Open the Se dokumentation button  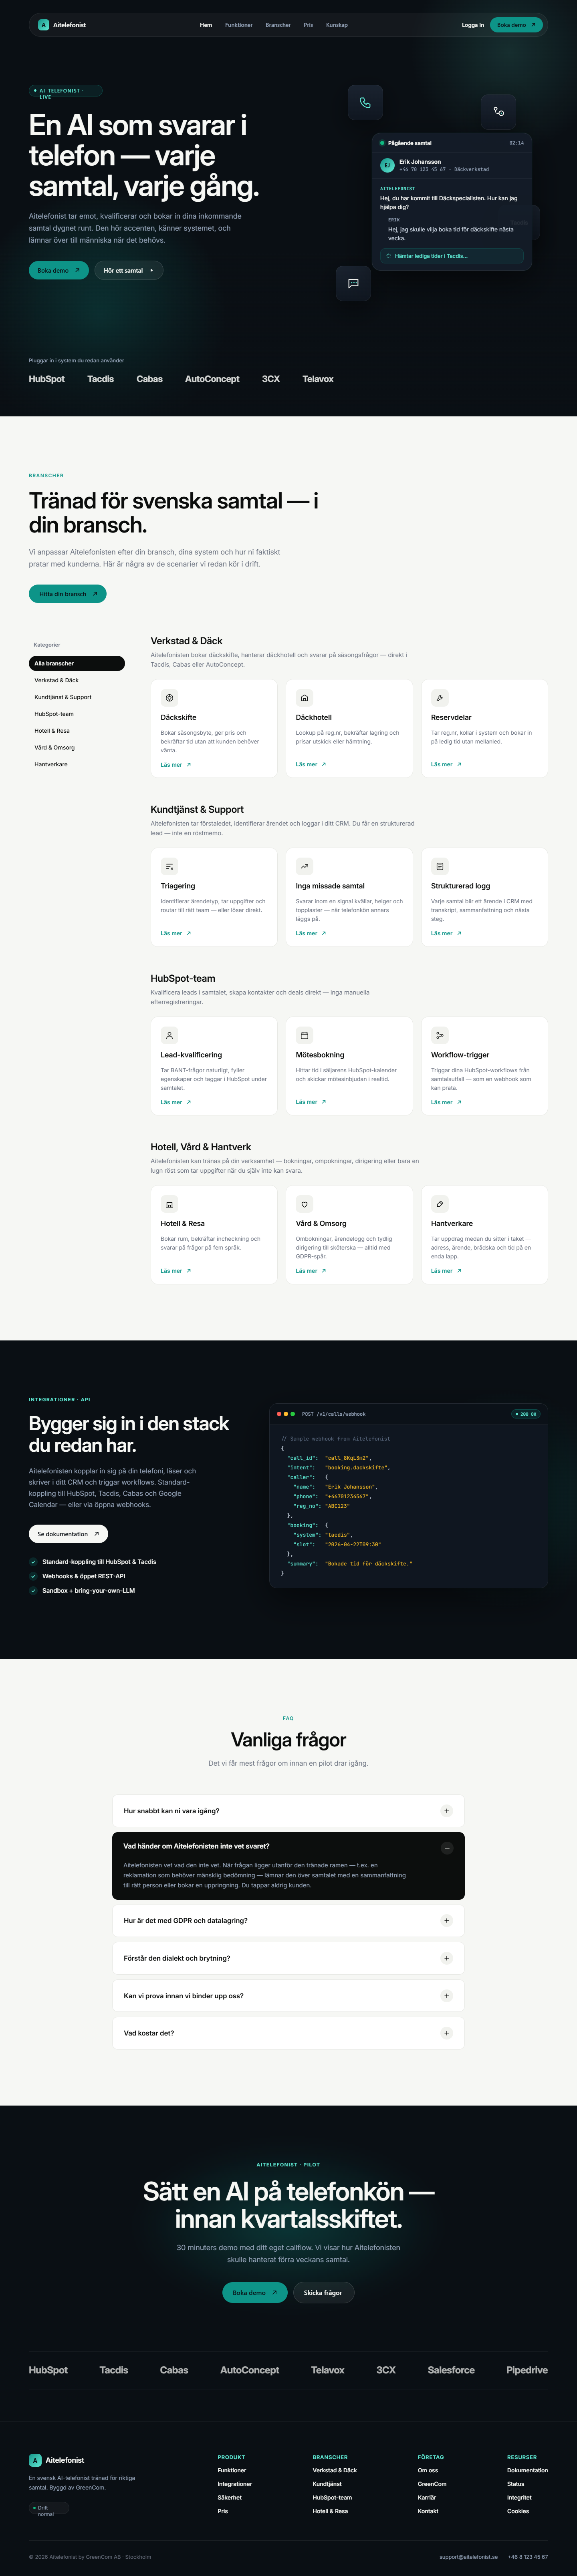[68, 1534]
